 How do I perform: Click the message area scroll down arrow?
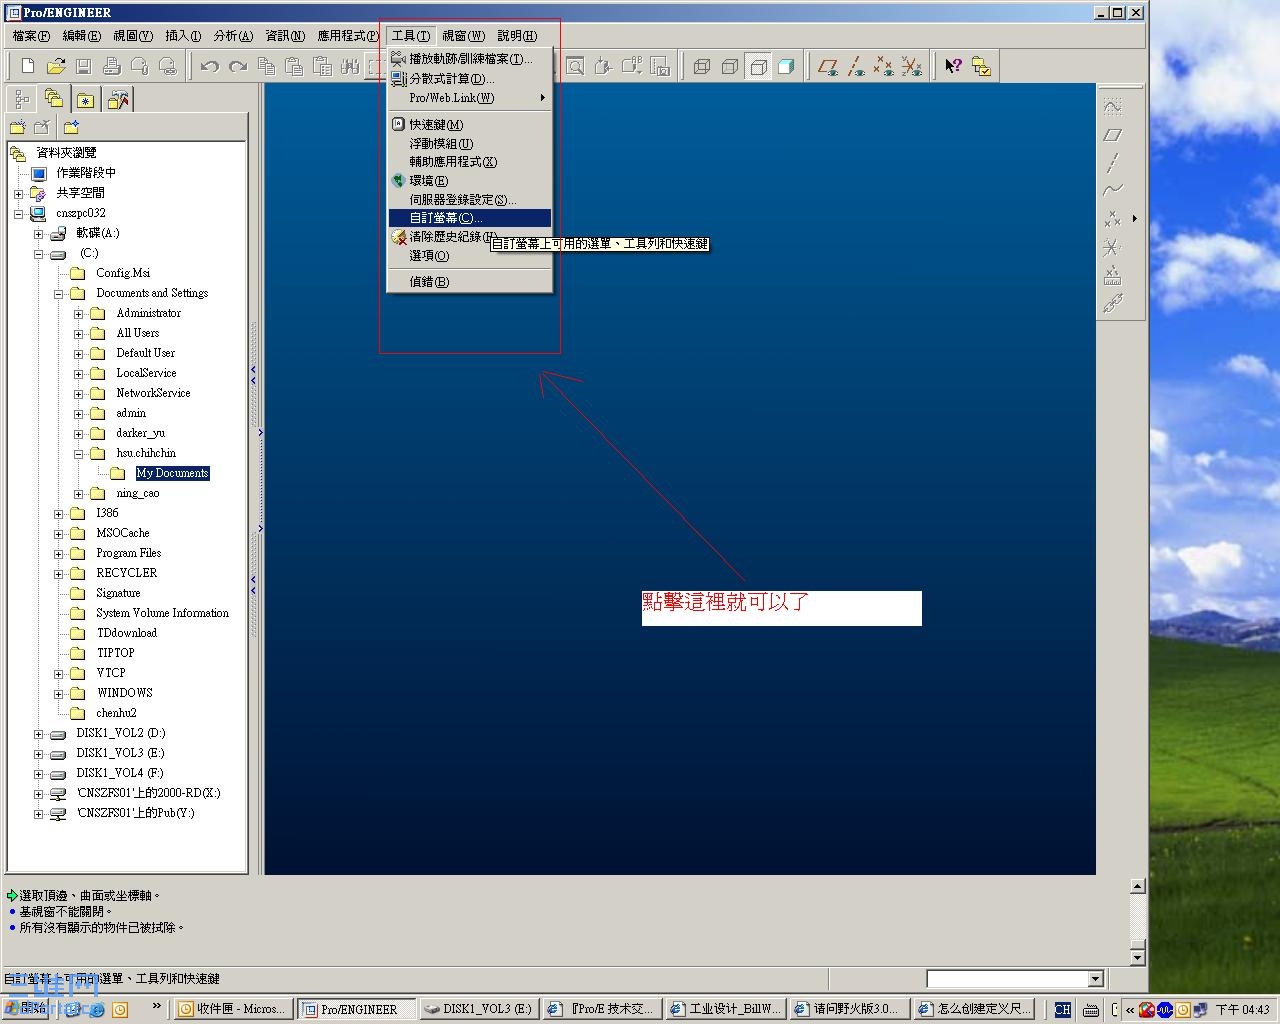[1137, 957]
